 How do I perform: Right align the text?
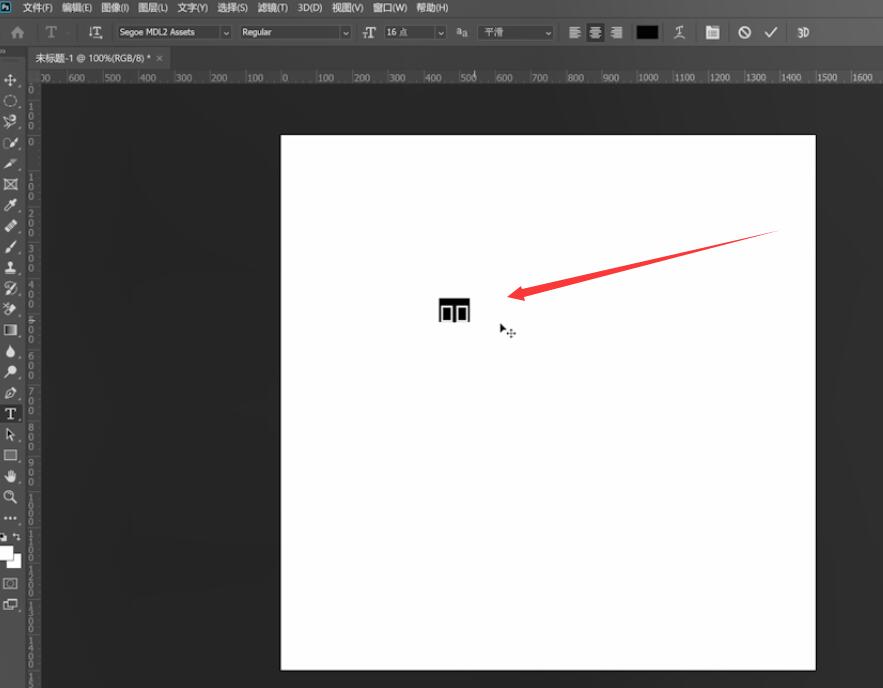tap(617, 33)
